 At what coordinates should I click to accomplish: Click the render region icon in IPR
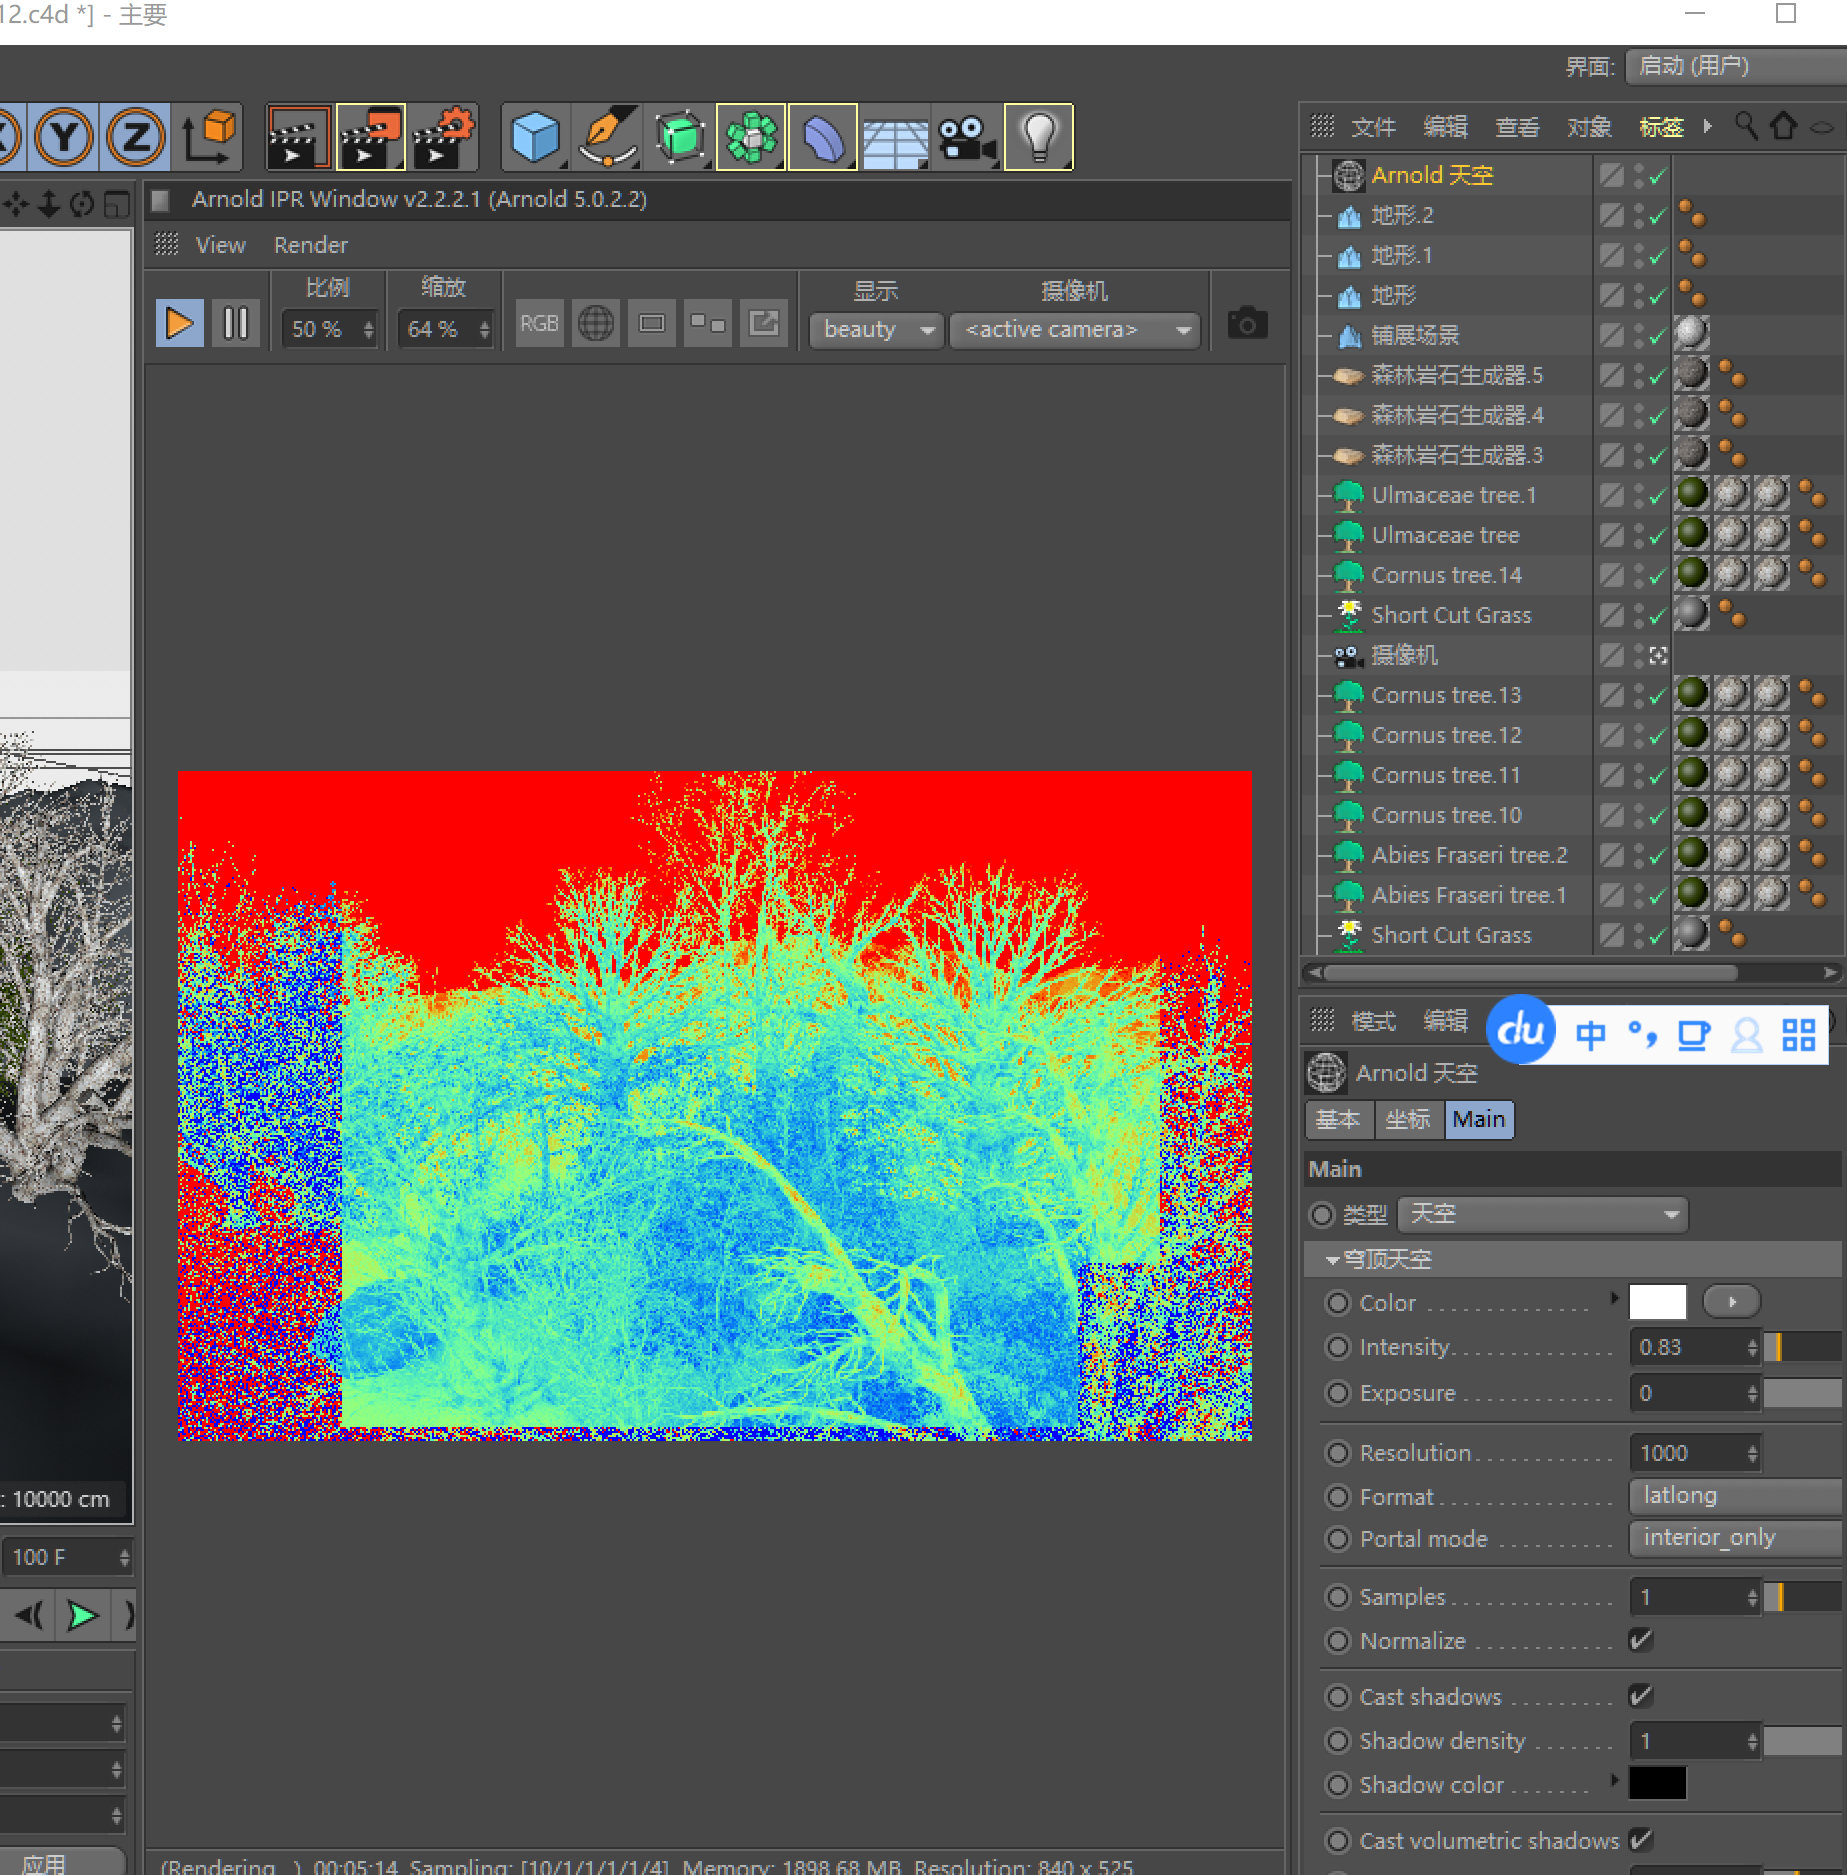pos(652,324)
